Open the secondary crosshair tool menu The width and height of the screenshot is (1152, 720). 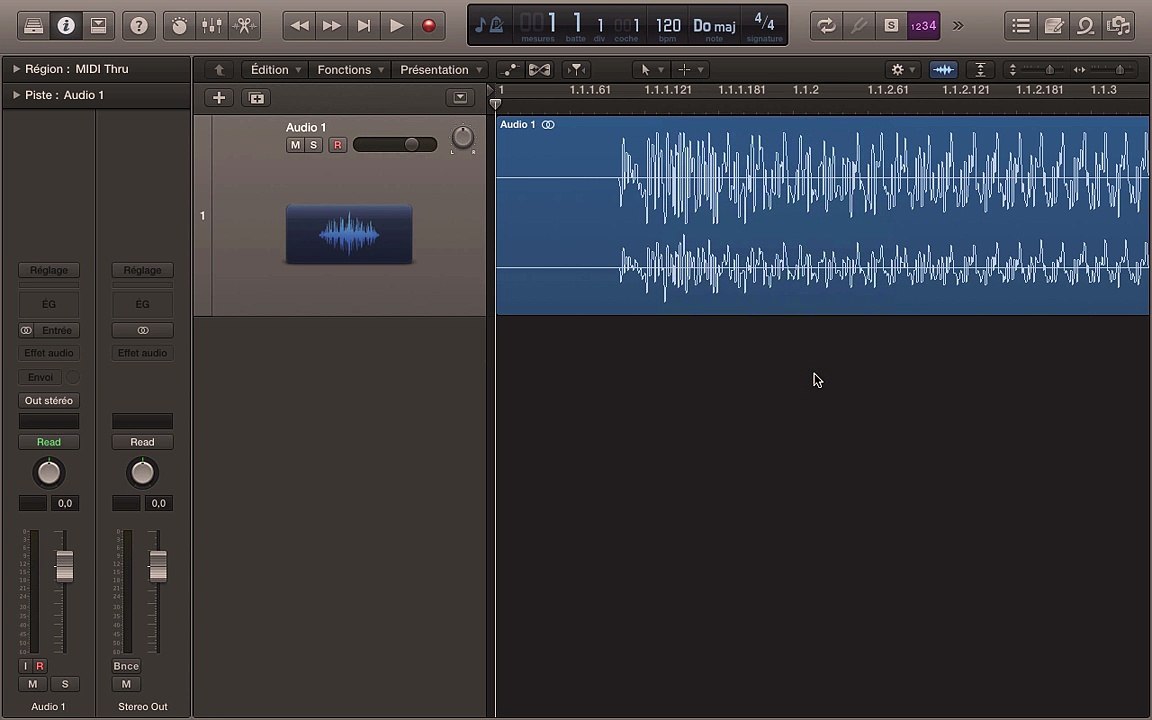tap(690, 70)
